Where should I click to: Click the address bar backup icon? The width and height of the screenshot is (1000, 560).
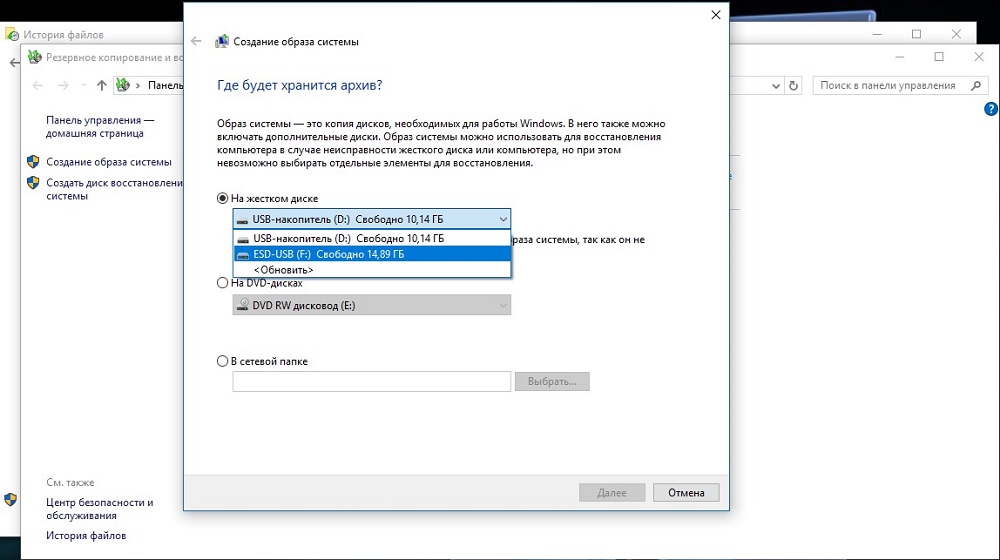point(123,85)
